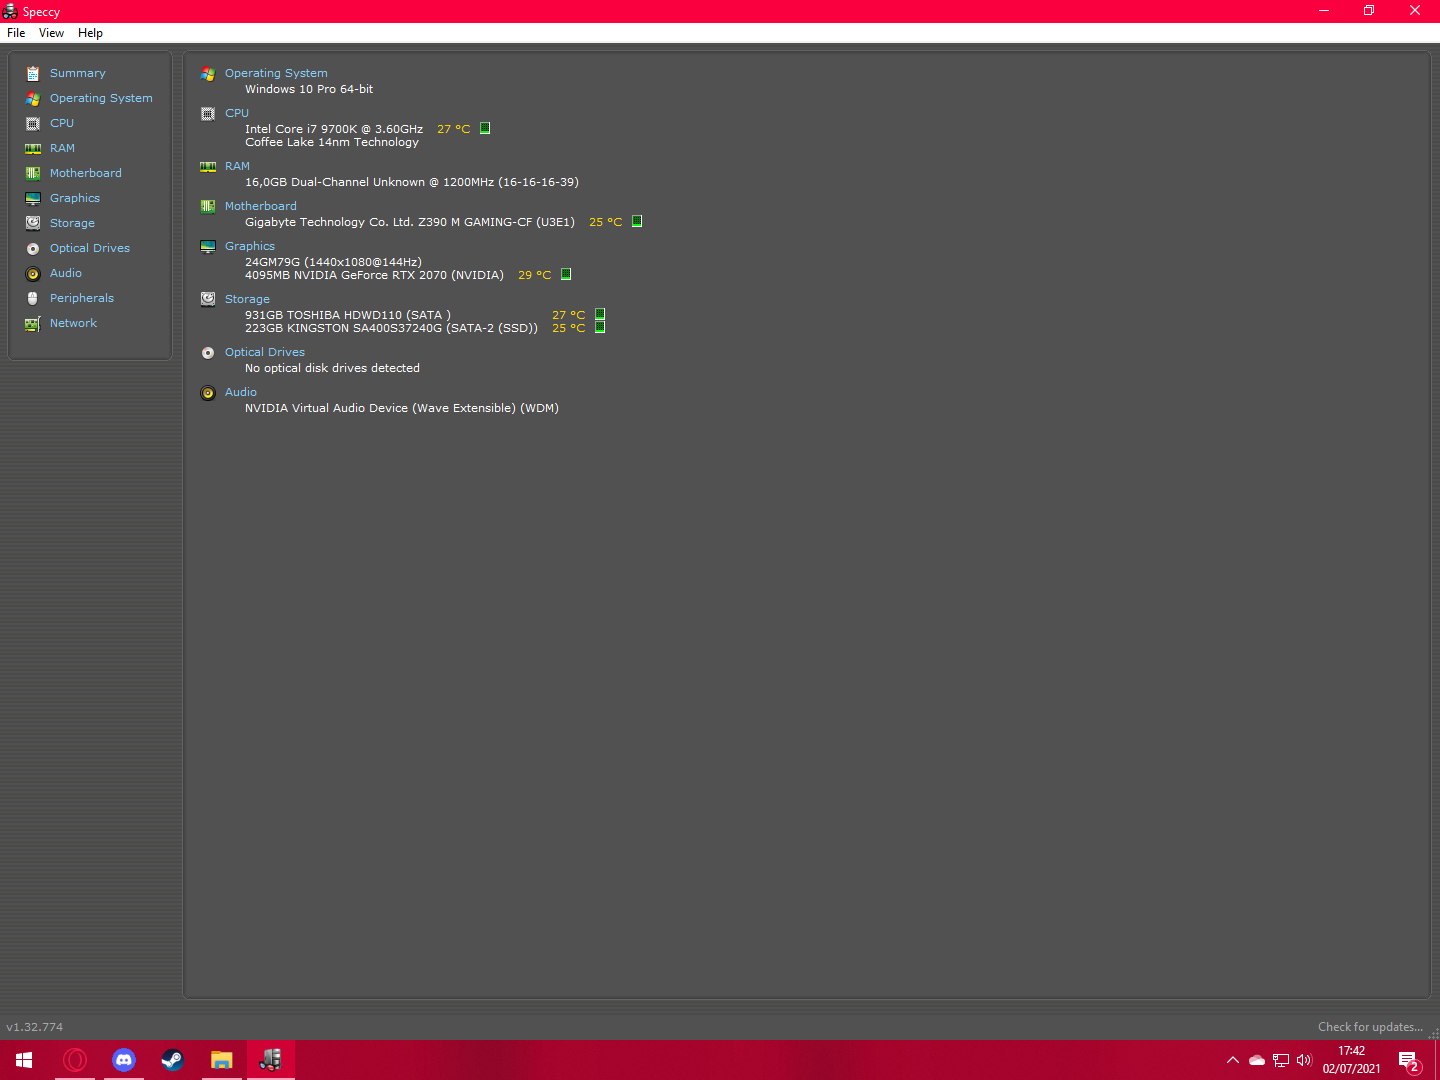This screenshot has height=1080, width=1440.
Task: Click the Operating System heading link
Action: coord(276,73)
